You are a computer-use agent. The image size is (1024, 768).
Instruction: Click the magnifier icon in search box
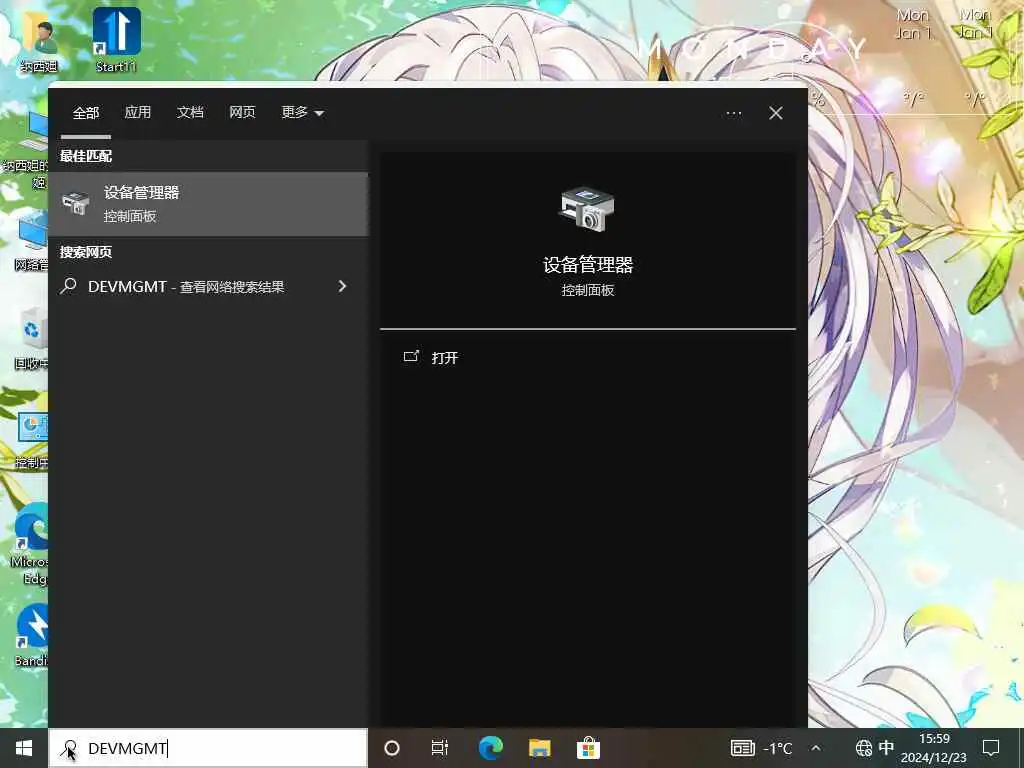point(69,748)
